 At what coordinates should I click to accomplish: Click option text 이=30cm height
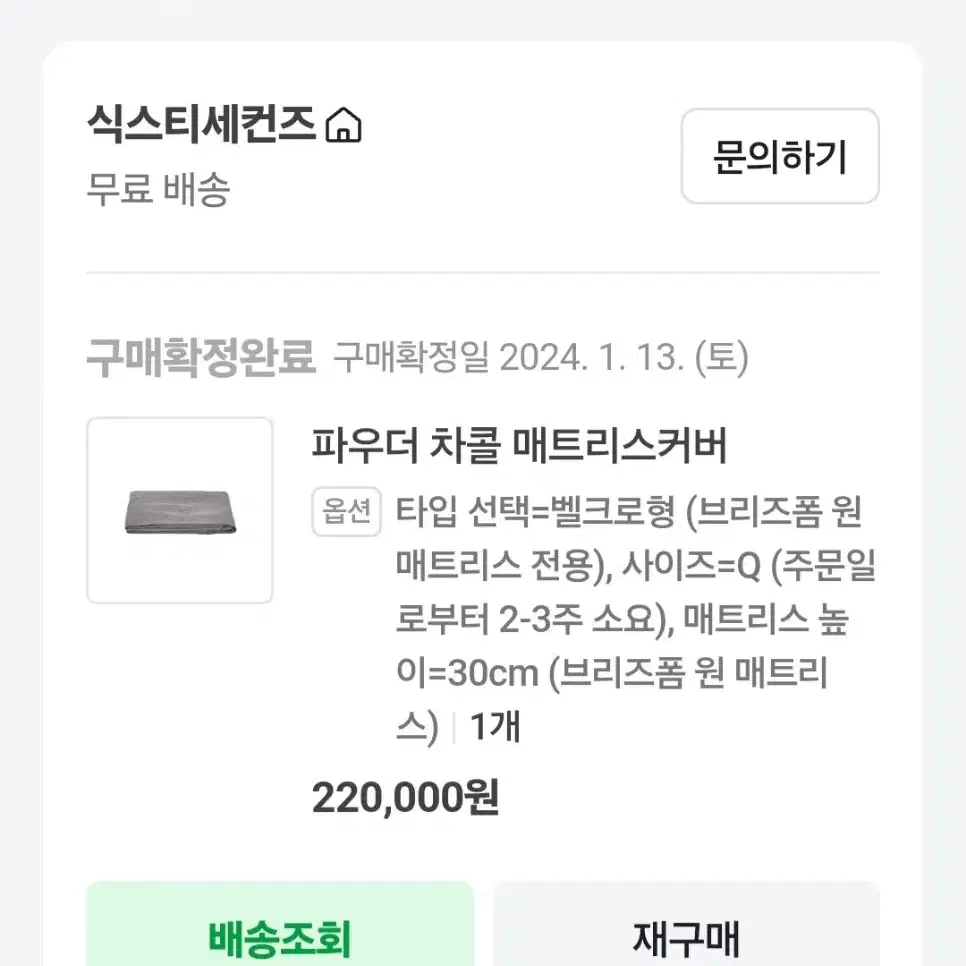[x=468, y=673]
